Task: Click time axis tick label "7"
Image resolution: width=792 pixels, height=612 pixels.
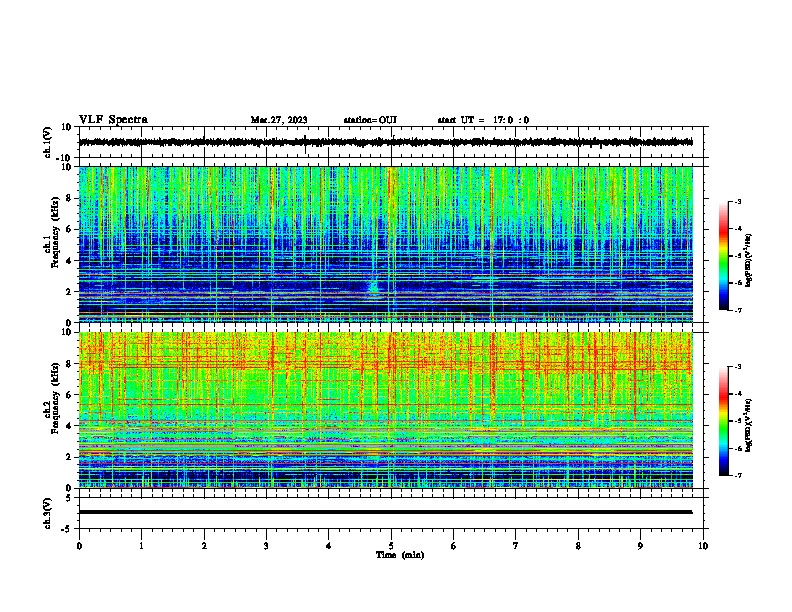Action: (516, 546)
